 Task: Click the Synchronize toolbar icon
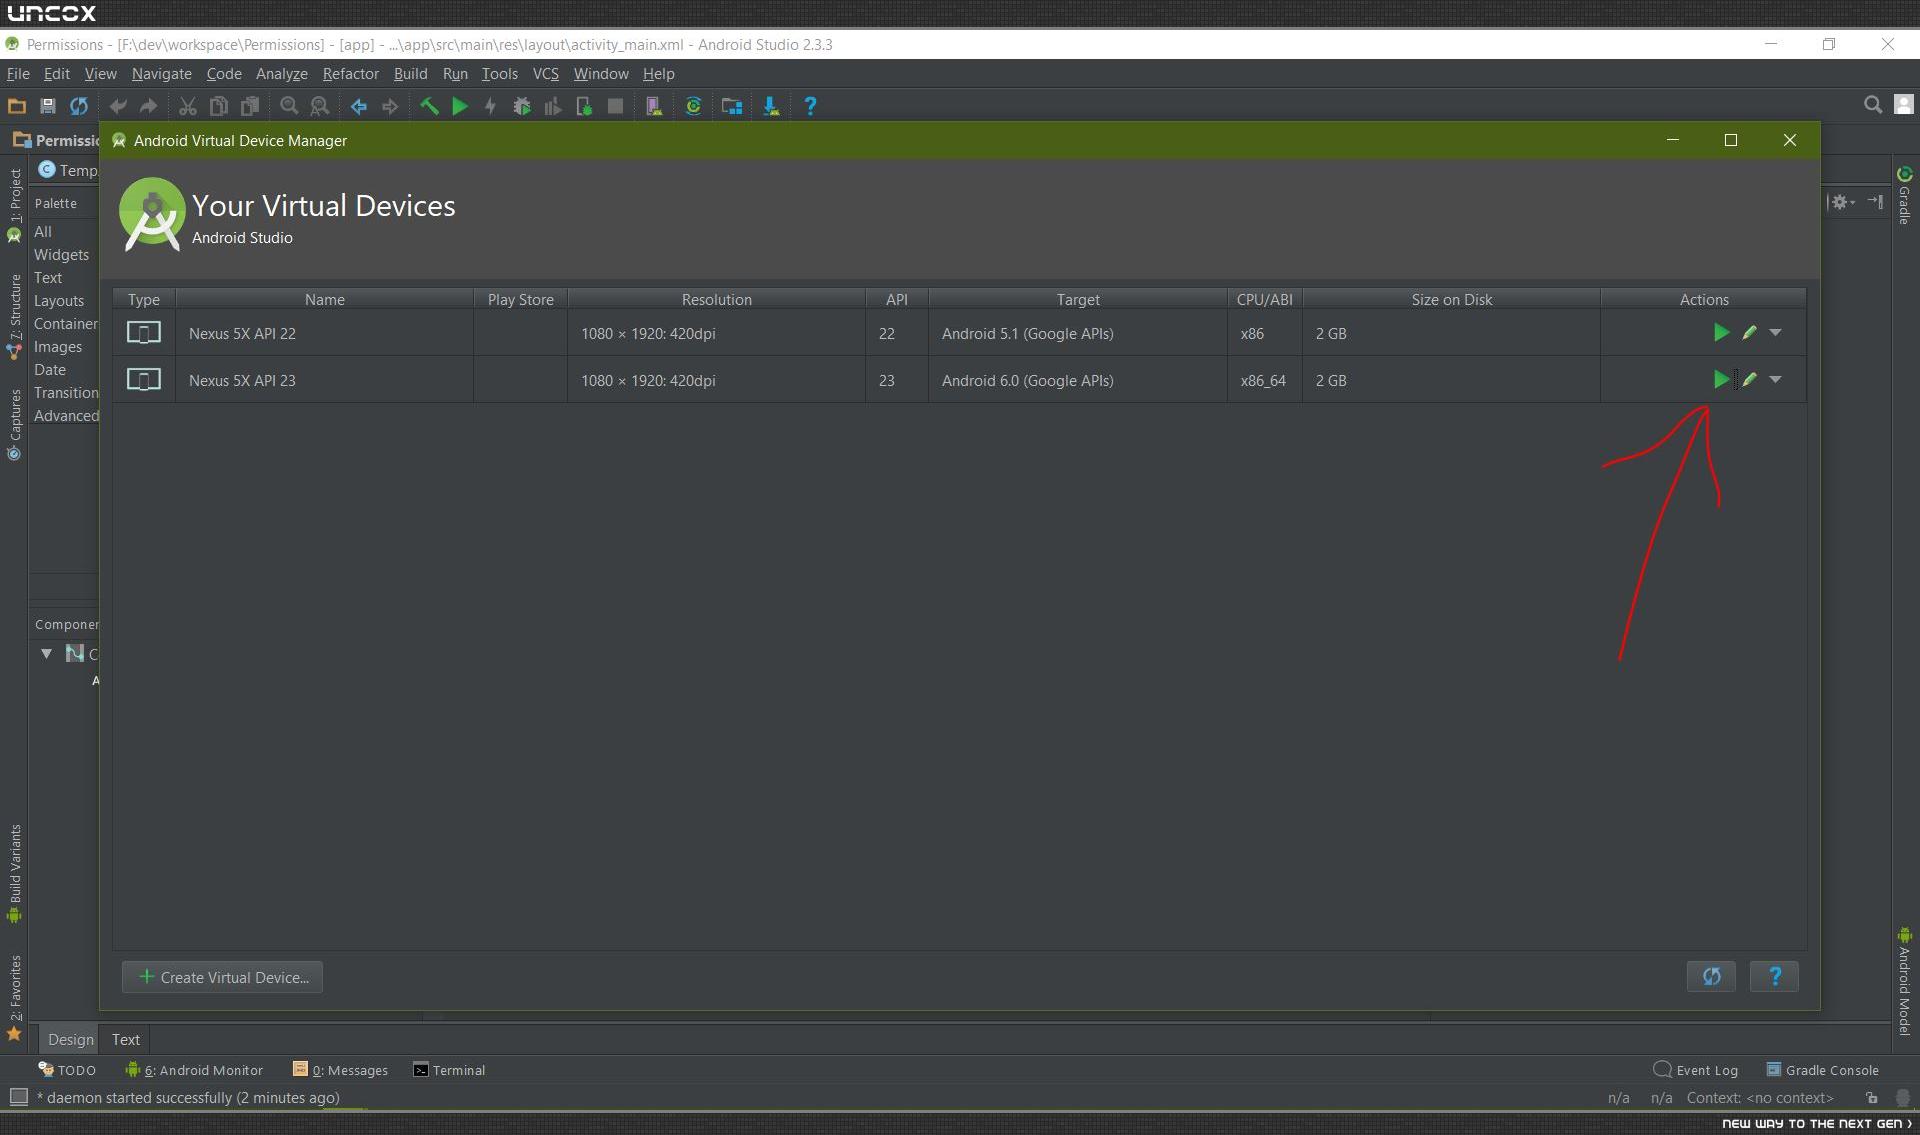tap(79, 106)
